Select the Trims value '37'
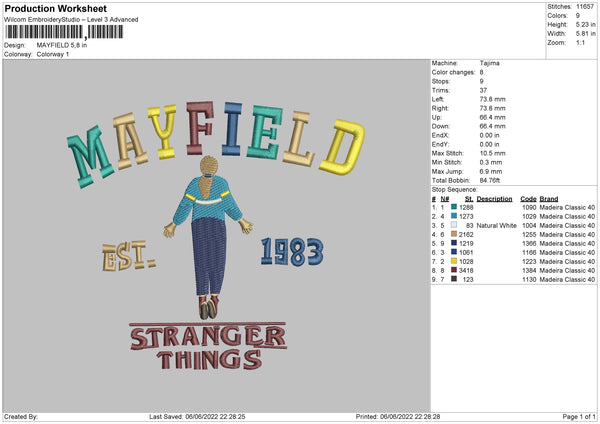The width and height of the screenshot is (600, 424). 483,90
